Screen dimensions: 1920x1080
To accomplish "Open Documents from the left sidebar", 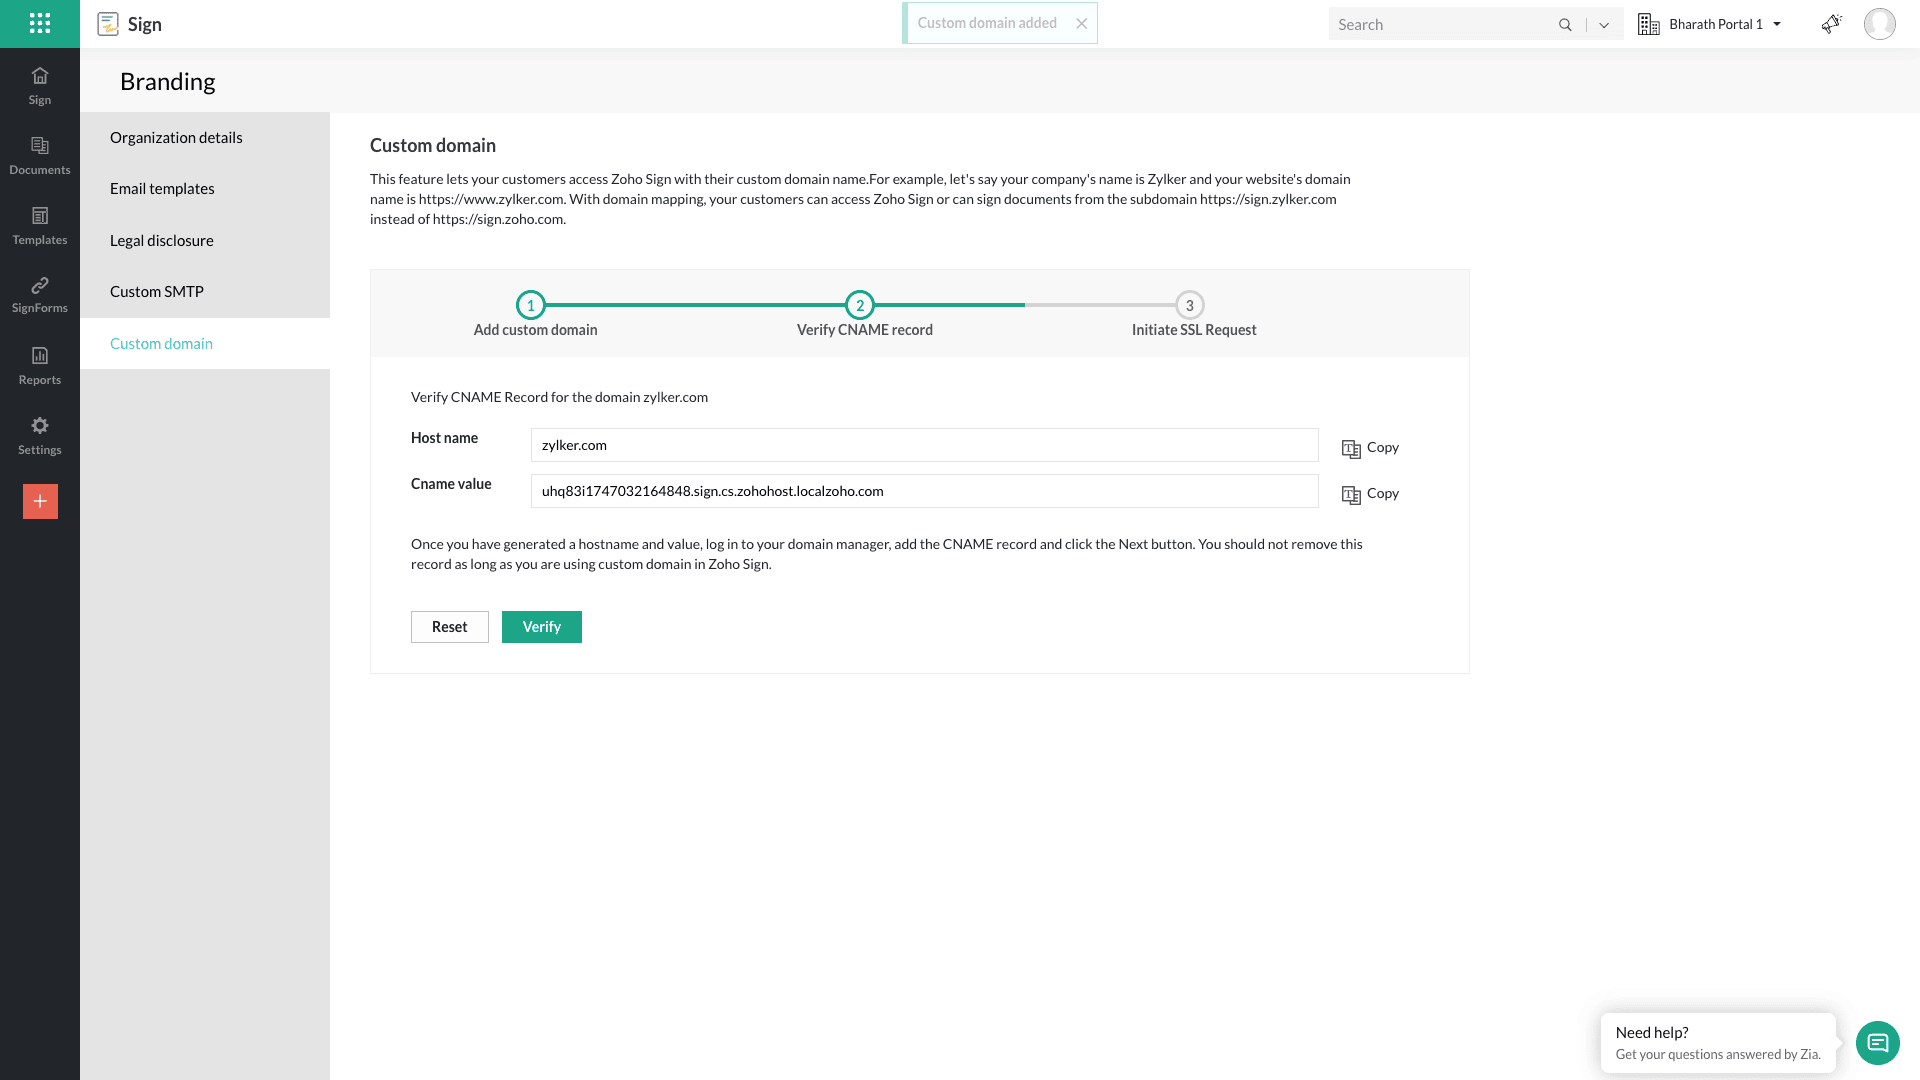I will (40, 156).
